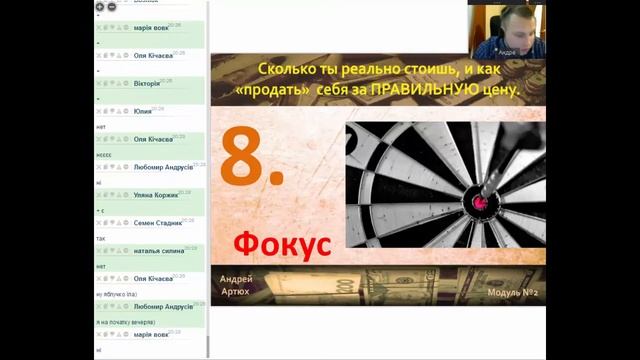Decrease chat font size with minus button
The image size is (640, 360).
tap(111, 7)
